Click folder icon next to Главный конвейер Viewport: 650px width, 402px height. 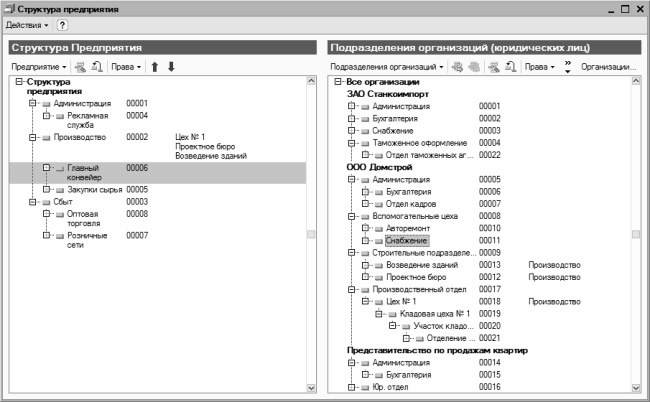click(x=59, y=168)
